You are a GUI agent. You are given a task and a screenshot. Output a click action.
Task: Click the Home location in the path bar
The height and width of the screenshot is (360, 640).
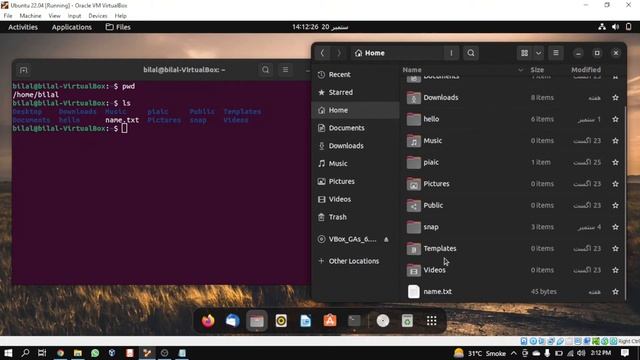(x=370, y=53)
